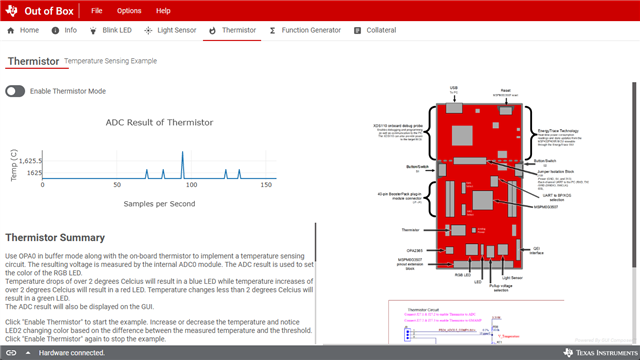Click the 100 x-axis tick value
Image resolution: width=640 pixels, height=360 pixels.
point(191,185)
